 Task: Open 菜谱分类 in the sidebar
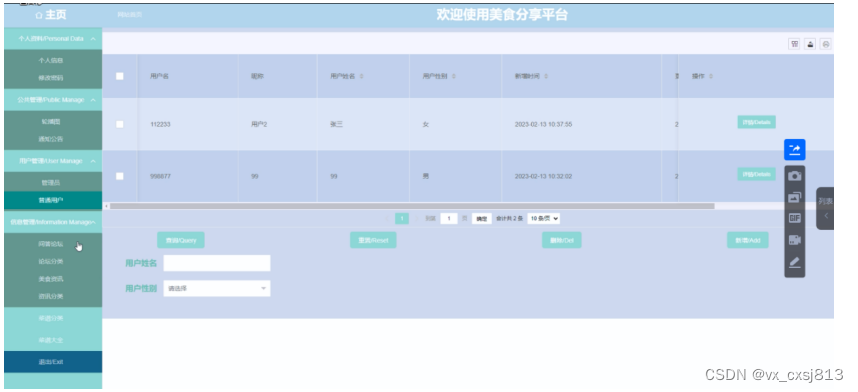(50, 318)
